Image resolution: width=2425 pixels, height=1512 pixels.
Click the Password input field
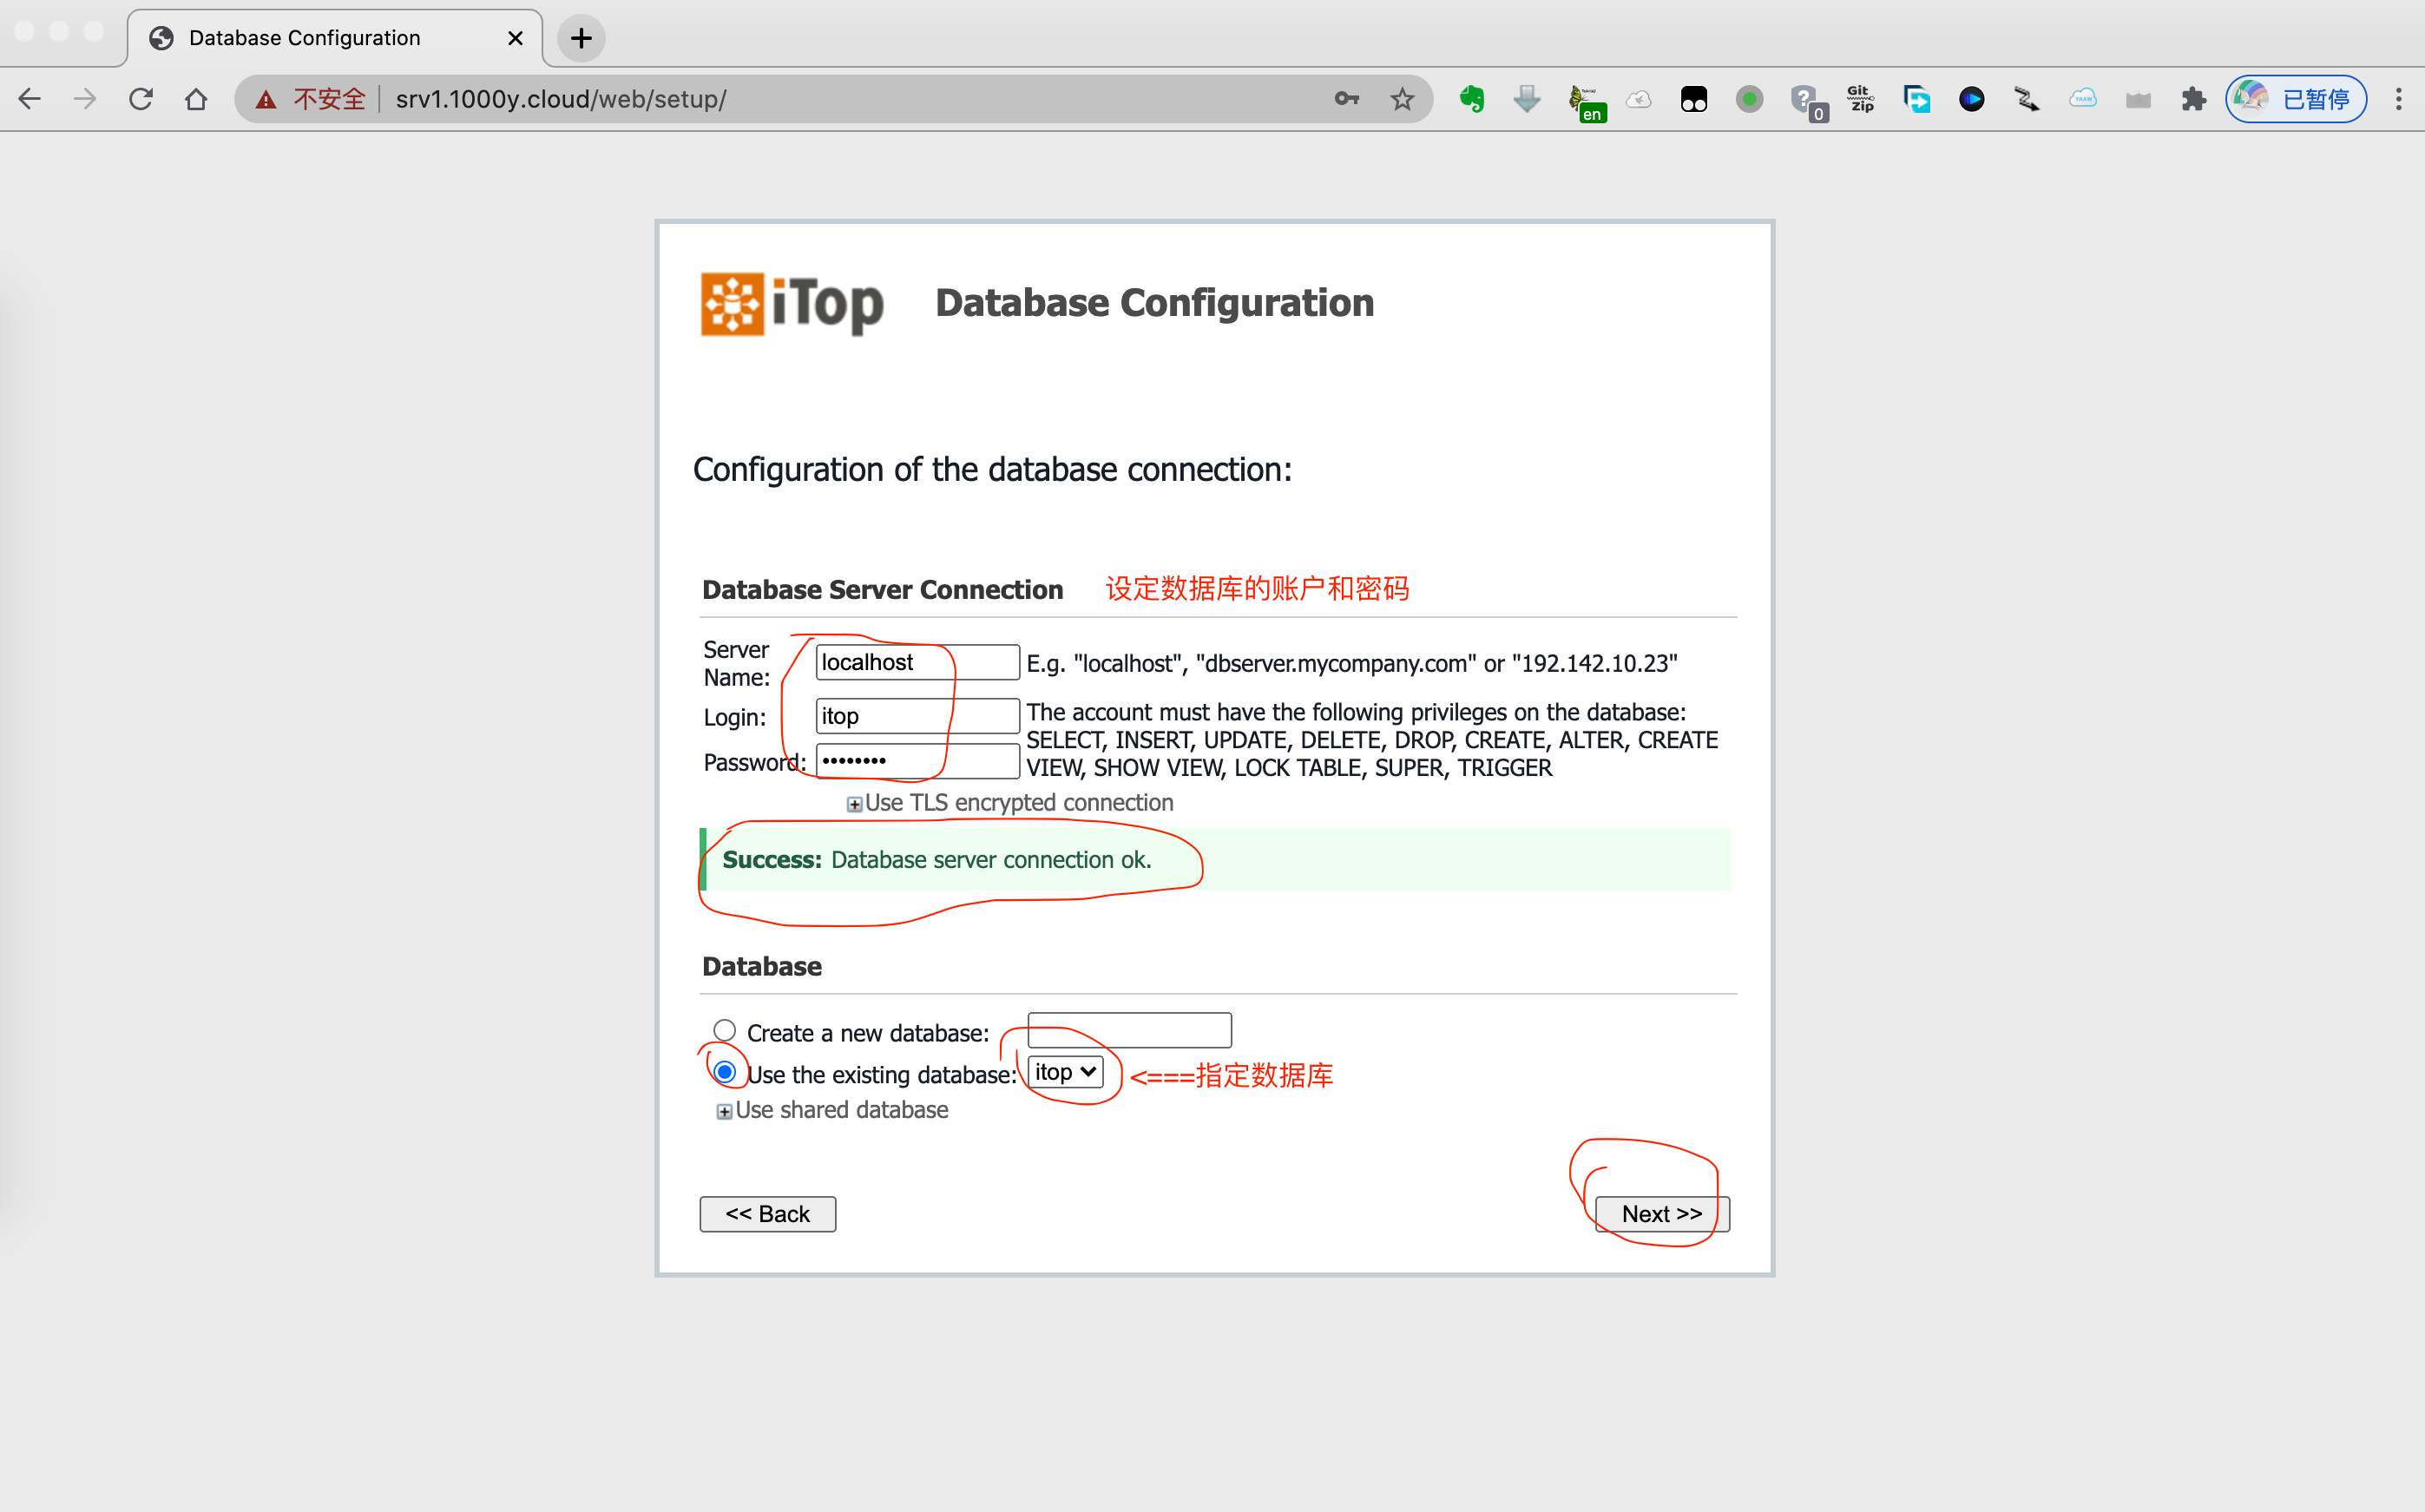click(x=917, y=761)
